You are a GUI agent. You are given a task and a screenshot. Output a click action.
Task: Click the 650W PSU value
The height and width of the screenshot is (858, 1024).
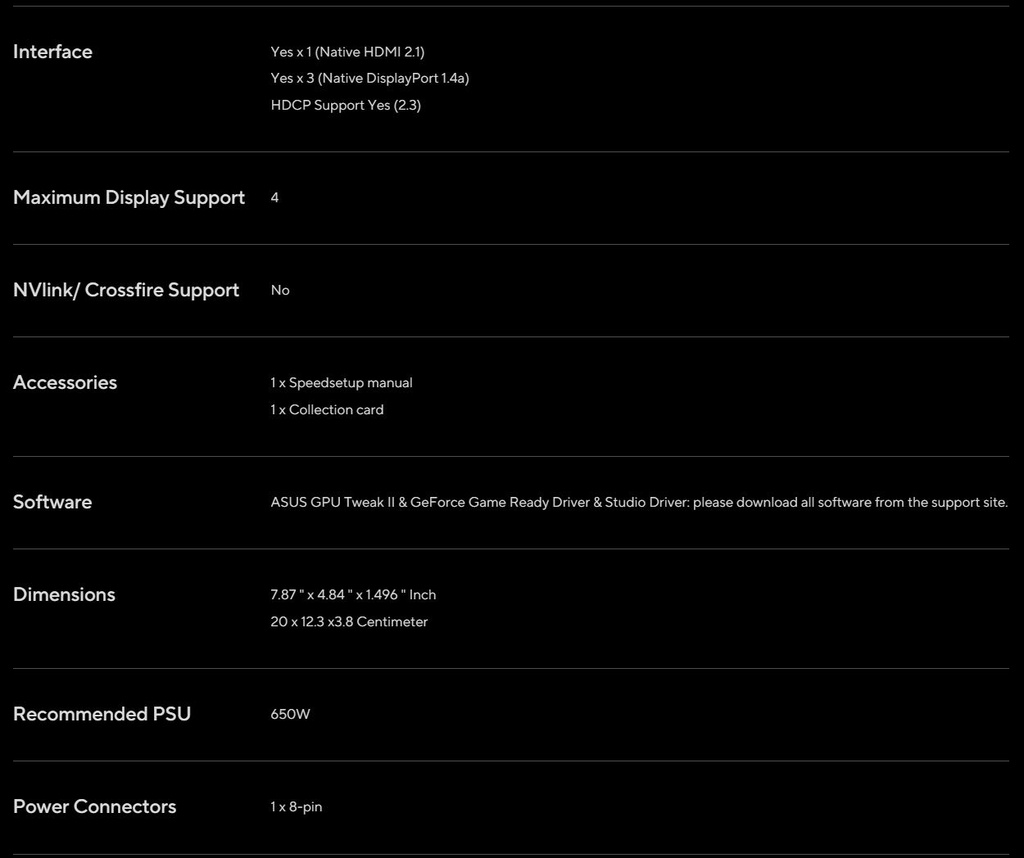click(290, 714)
